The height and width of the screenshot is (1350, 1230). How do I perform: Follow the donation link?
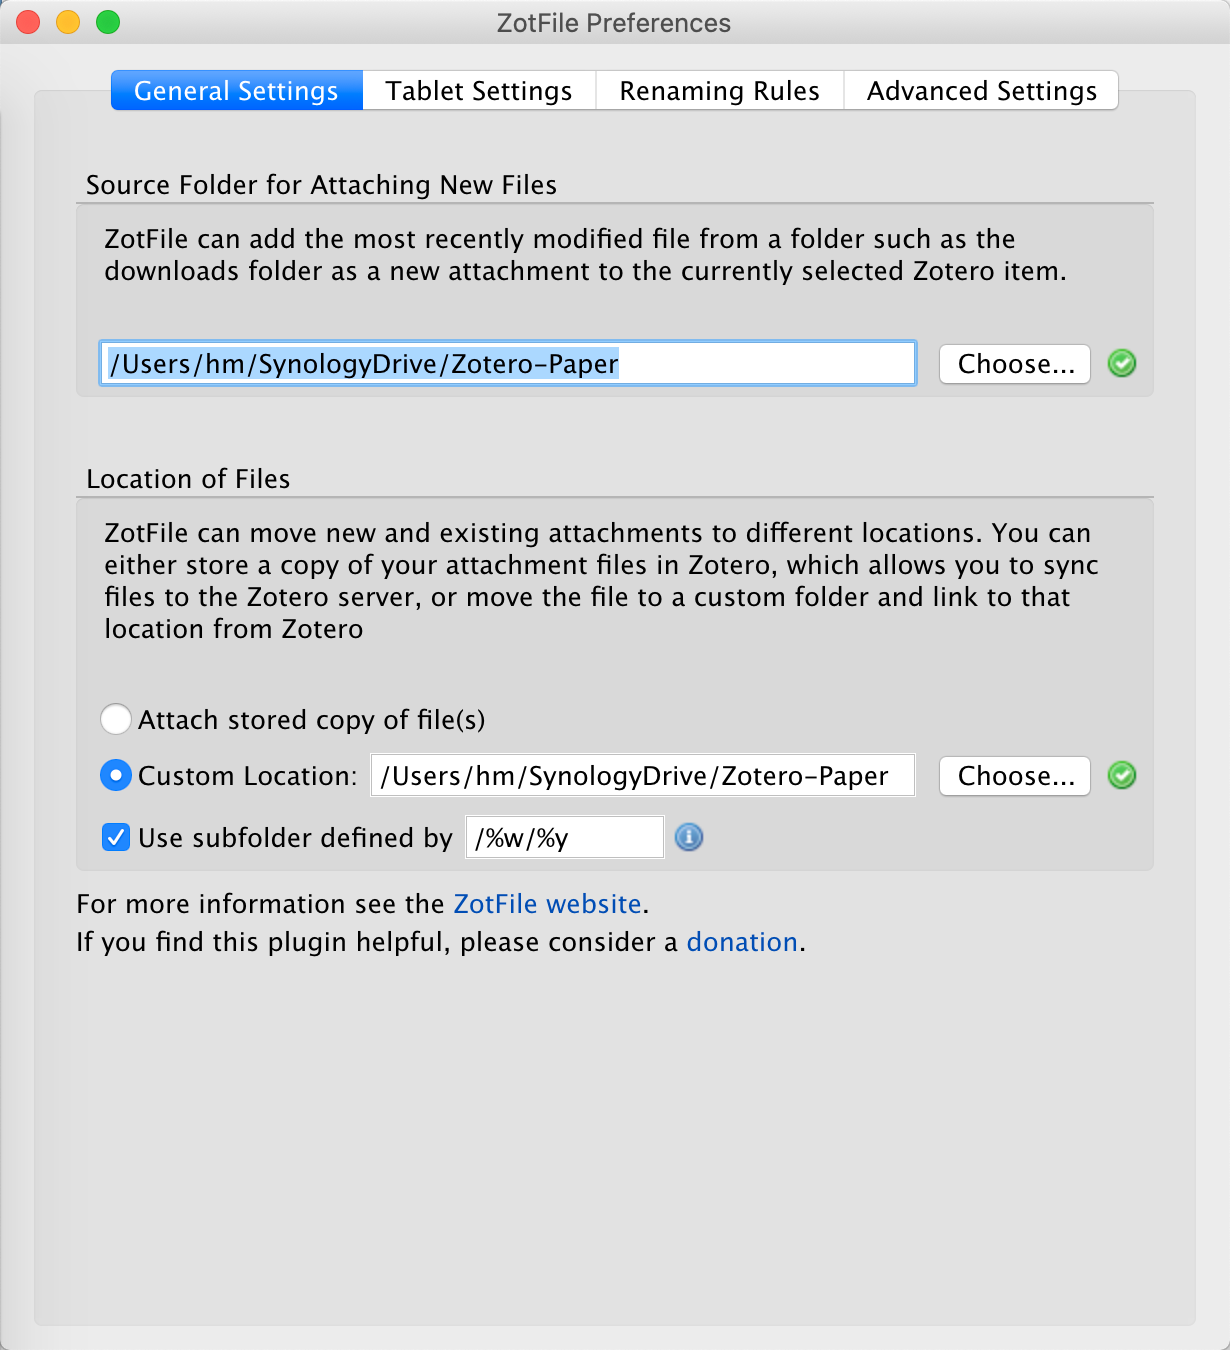742,942
